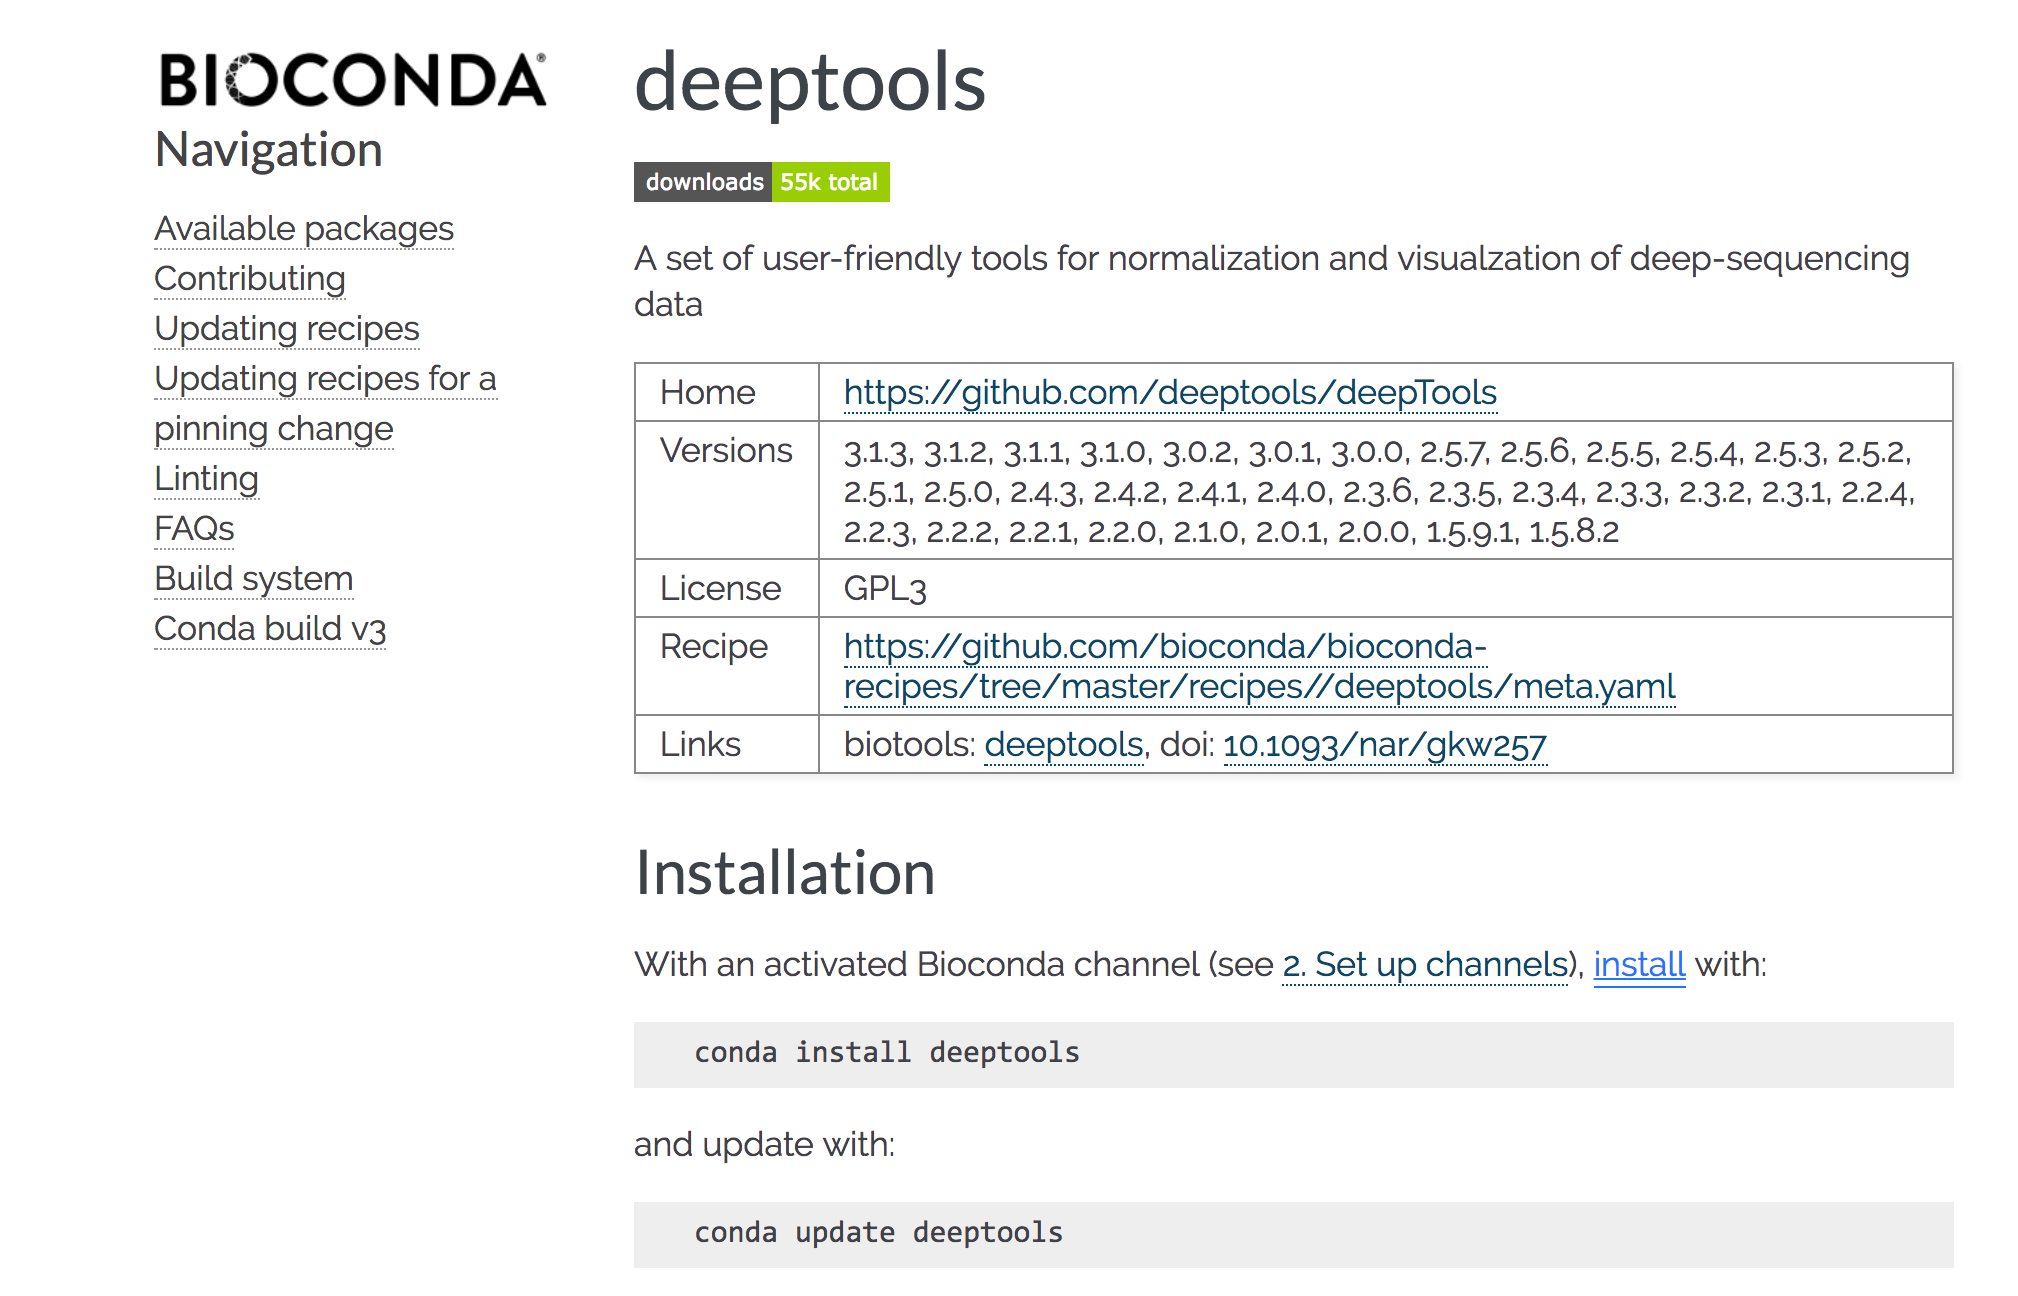Click the 'and update with:' text
Screen dimensions: 2018x1296
(x=764, y=1144)
